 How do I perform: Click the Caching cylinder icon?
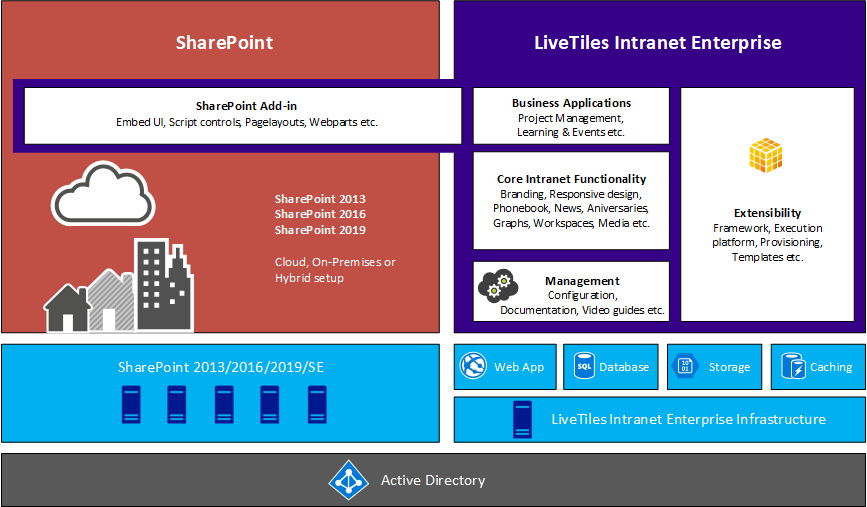tap(793, 366)
